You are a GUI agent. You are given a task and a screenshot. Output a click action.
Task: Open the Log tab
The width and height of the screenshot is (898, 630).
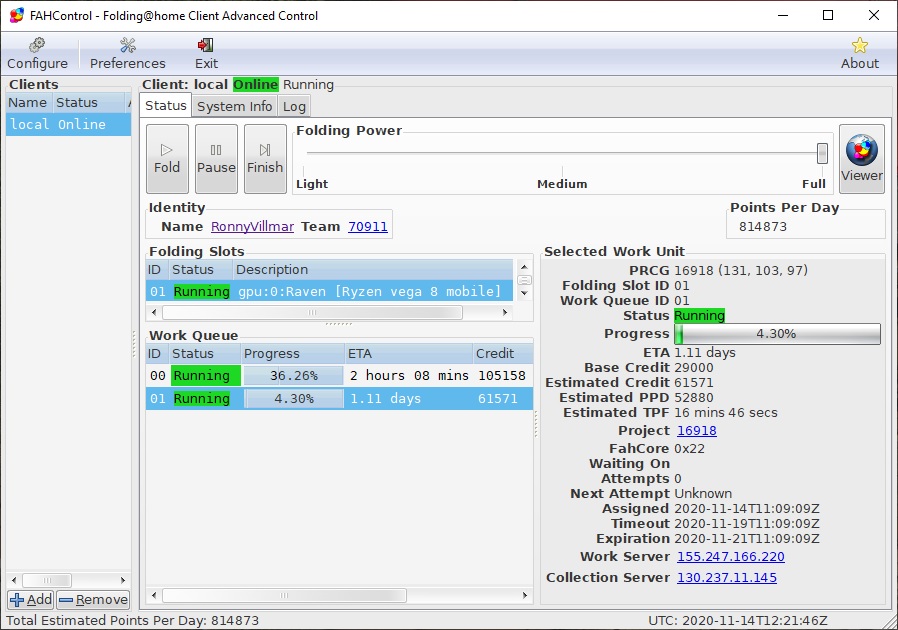pyautogui.click(x=294, y=107)
